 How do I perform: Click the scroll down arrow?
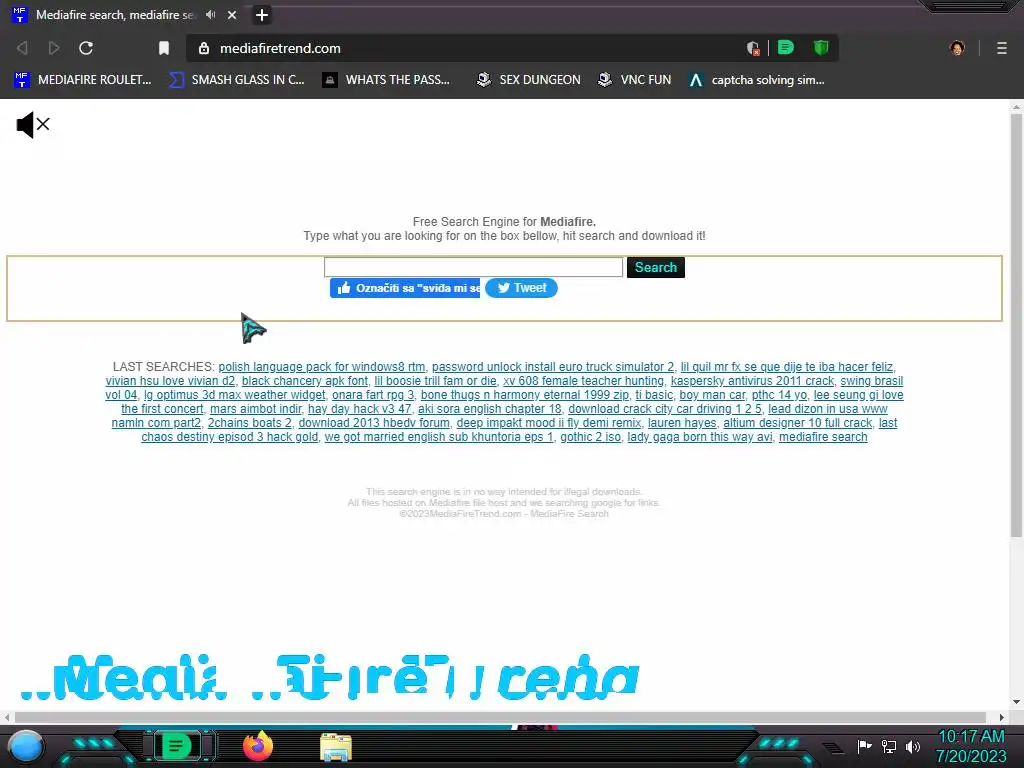coord(1016,702)
